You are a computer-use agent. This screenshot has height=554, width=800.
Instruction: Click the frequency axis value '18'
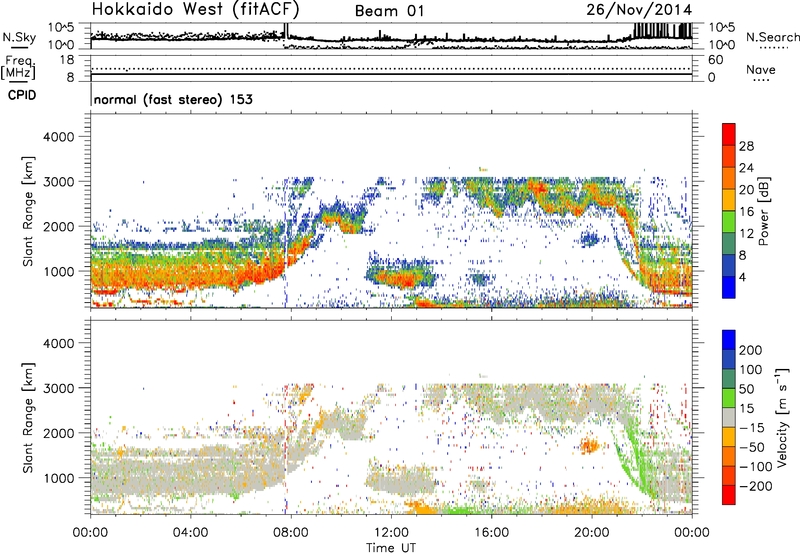(67, 60)
